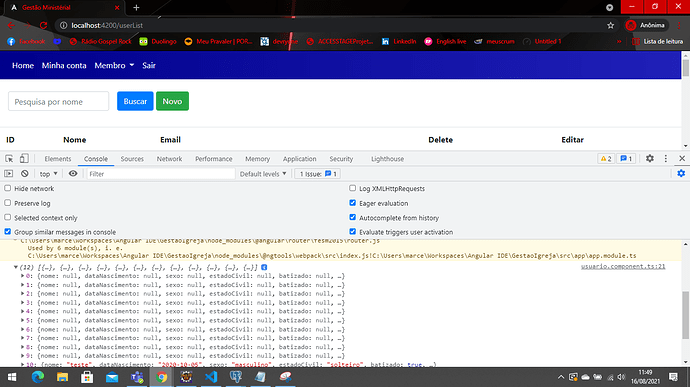This screenshot has width=690, height=387.
Task: Enable Preserve log checkbox
Action: coord(7,203)
